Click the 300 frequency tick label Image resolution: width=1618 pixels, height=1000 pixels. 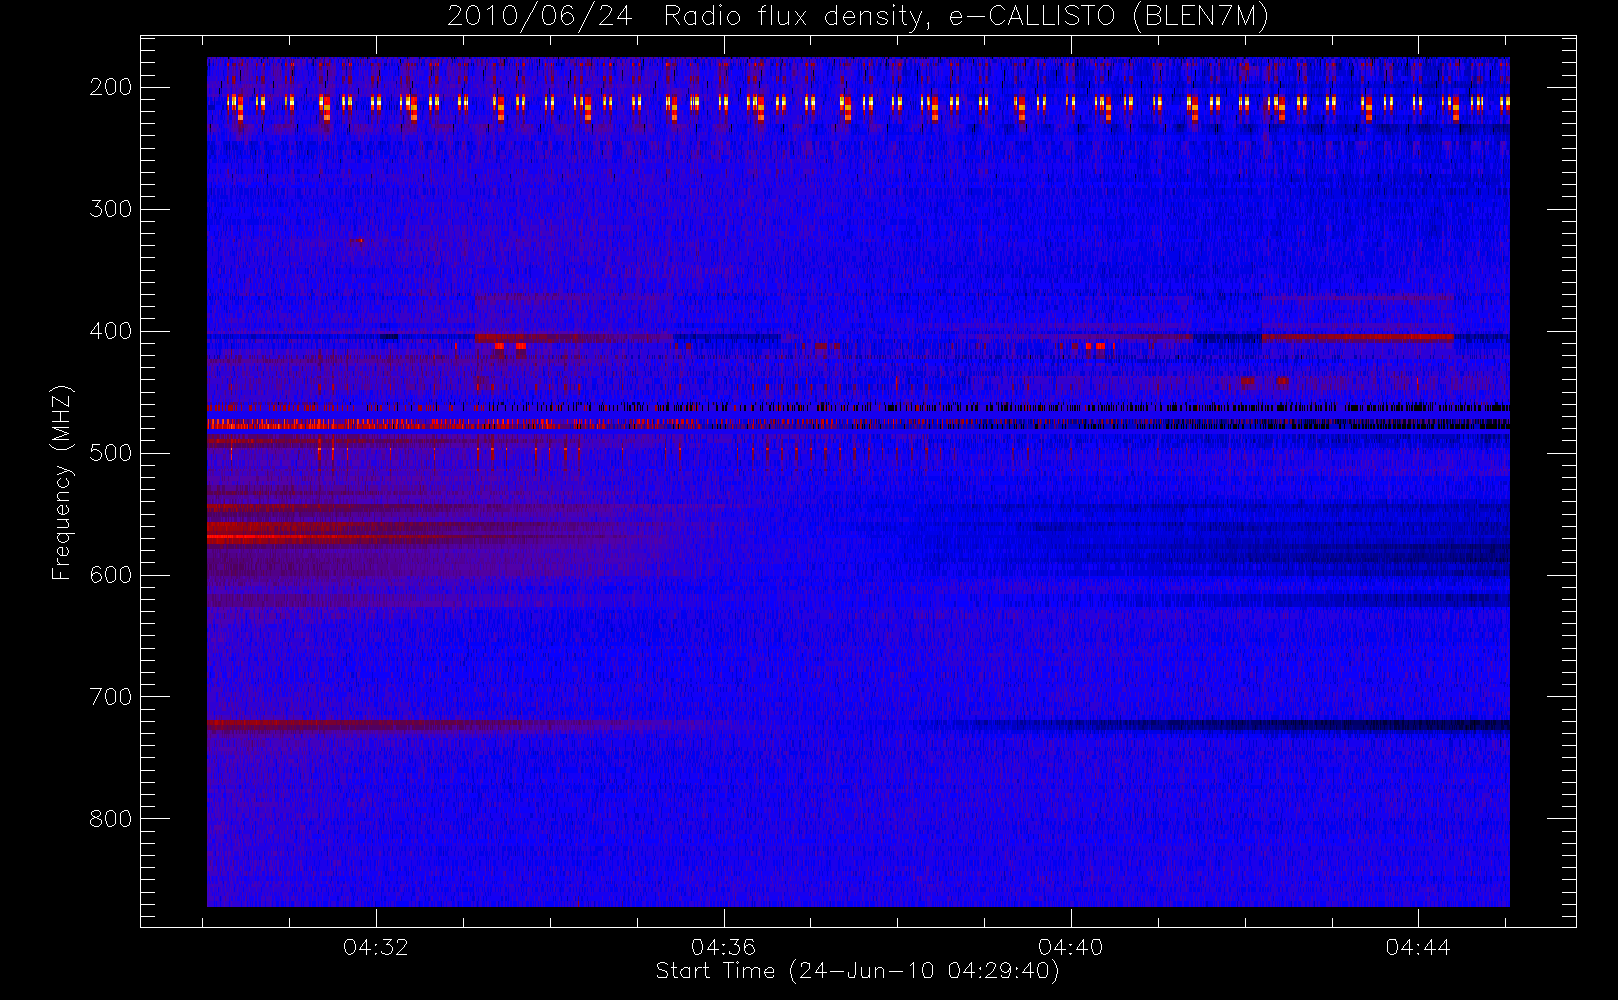click(x=111, y=209)
